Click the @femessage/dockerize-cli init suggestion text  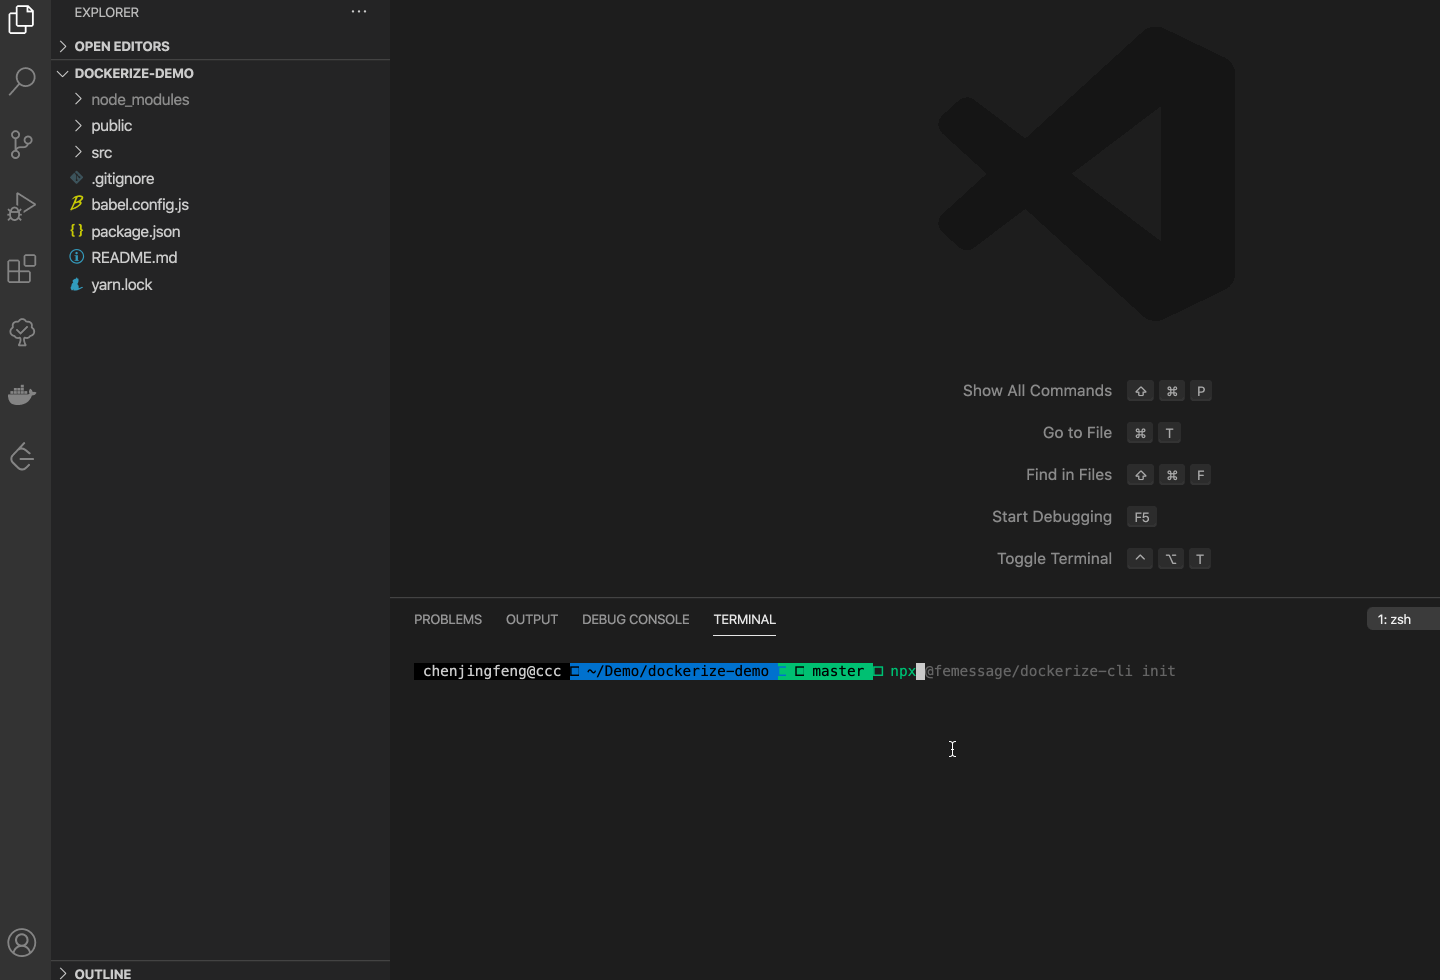[x=1050, y=671]
